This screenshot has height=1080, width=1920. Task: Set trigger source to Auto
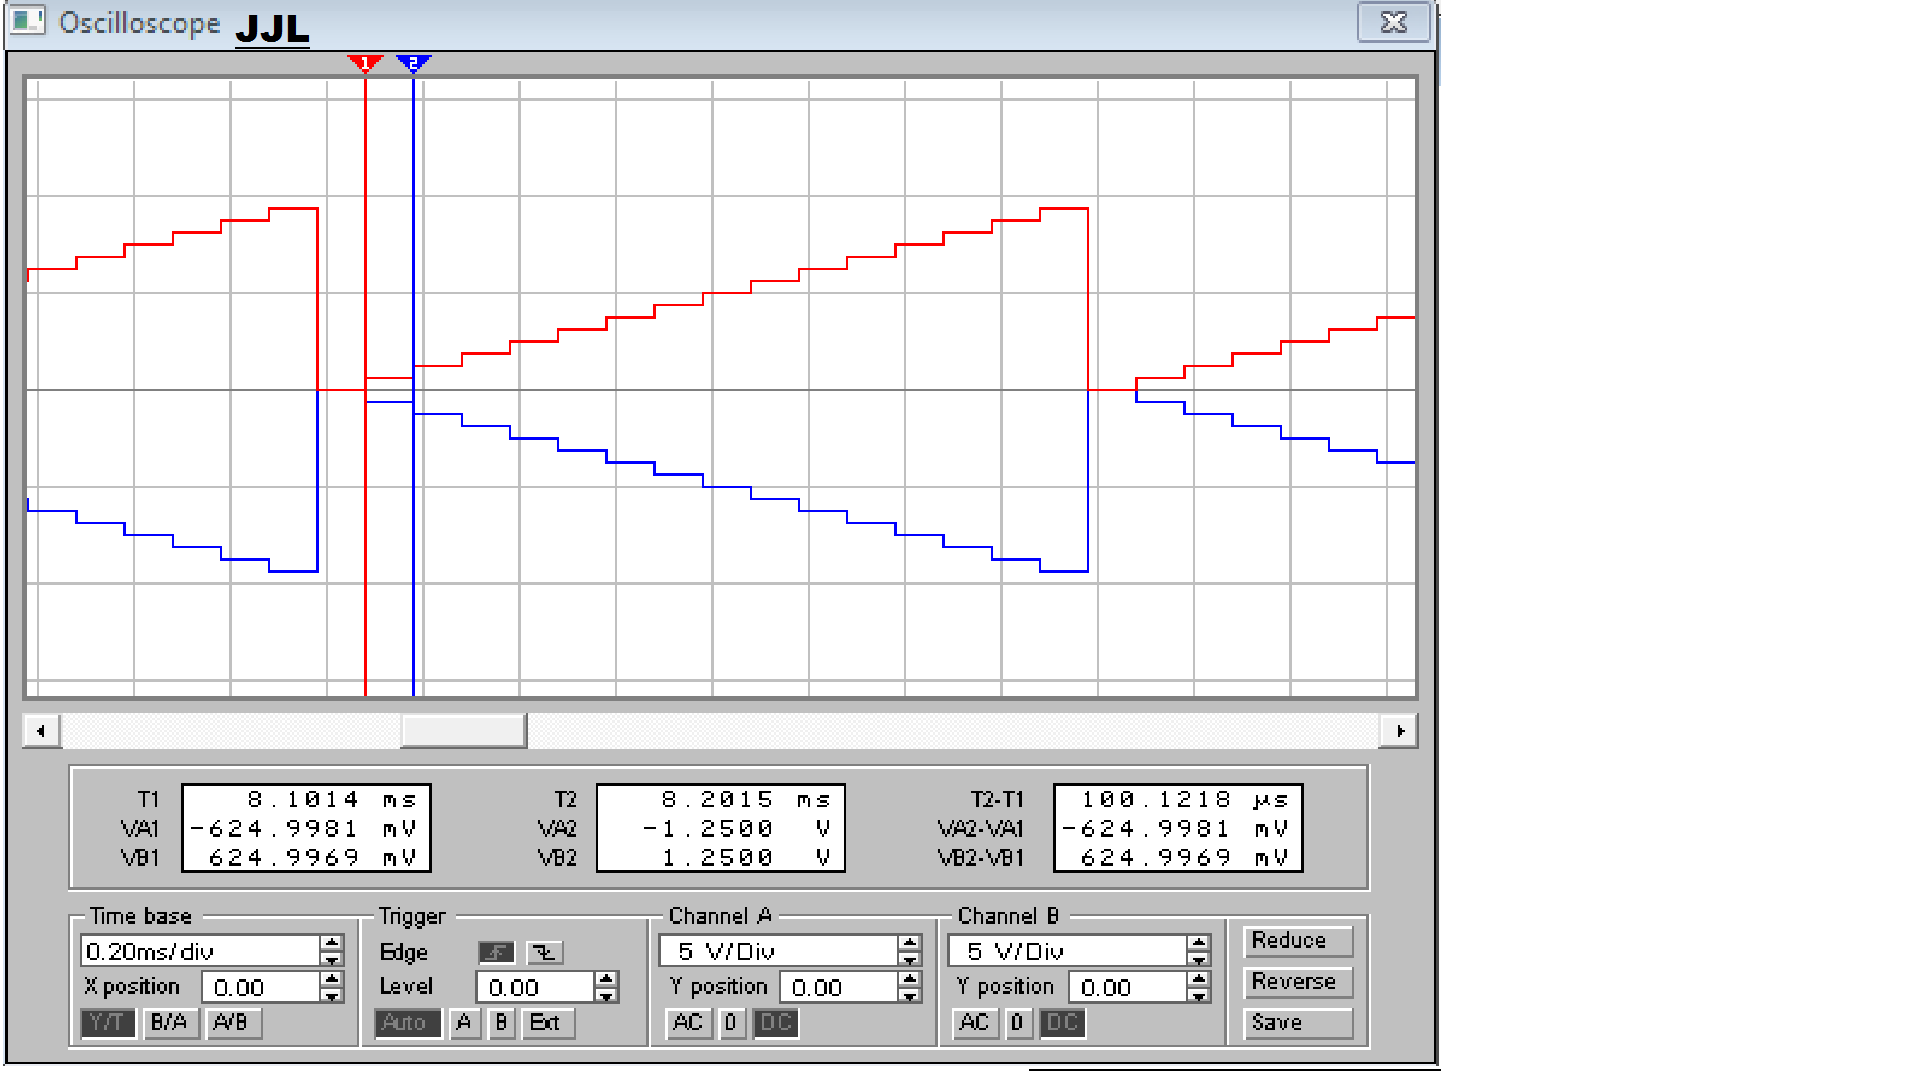[x=407, y=1023]
